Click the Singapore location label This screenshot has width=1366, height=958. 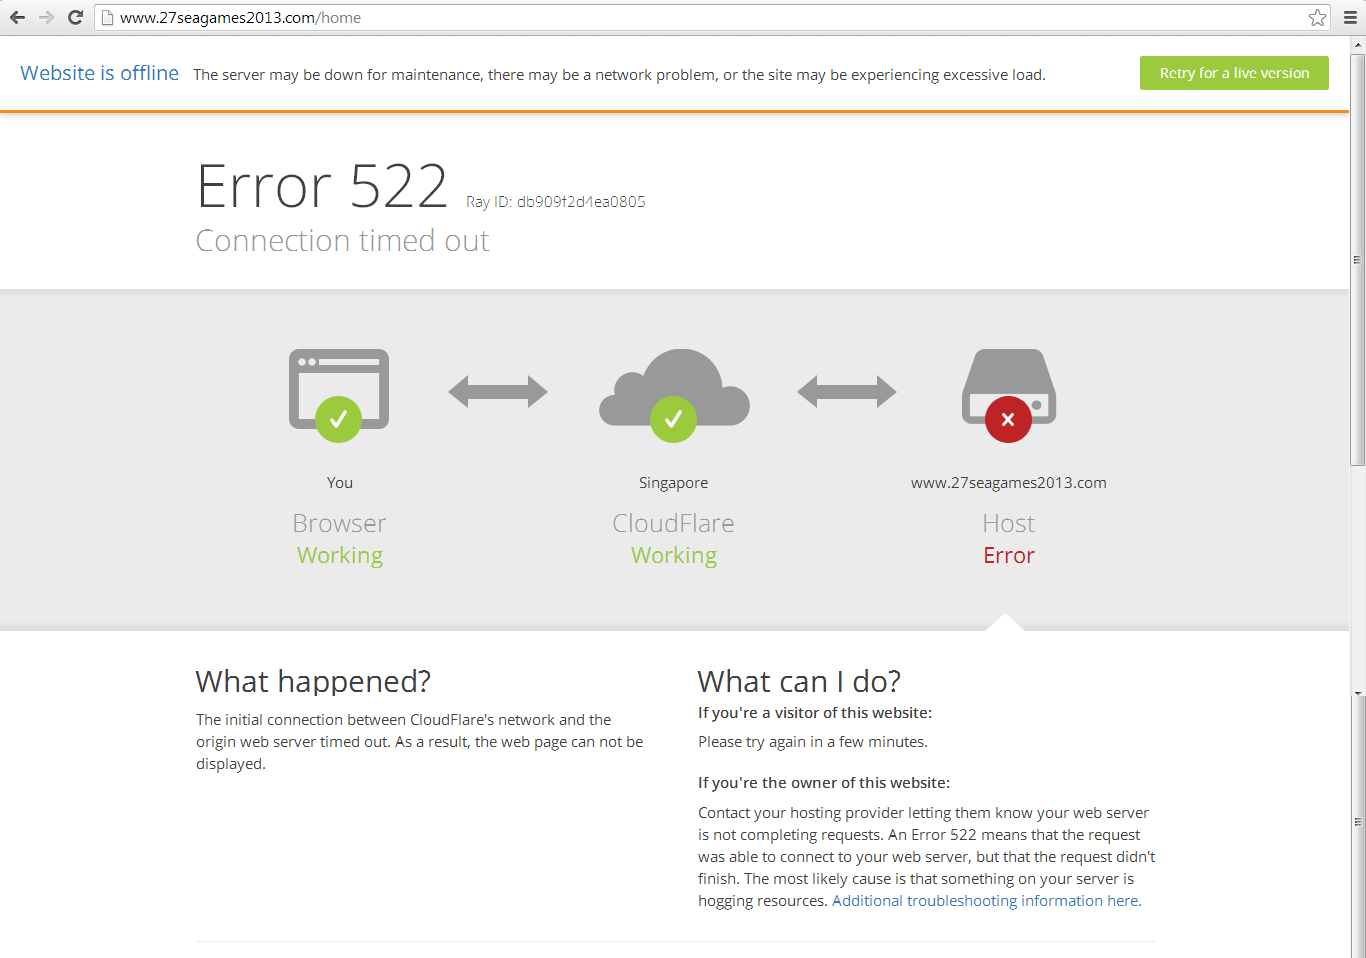[673, 483]
